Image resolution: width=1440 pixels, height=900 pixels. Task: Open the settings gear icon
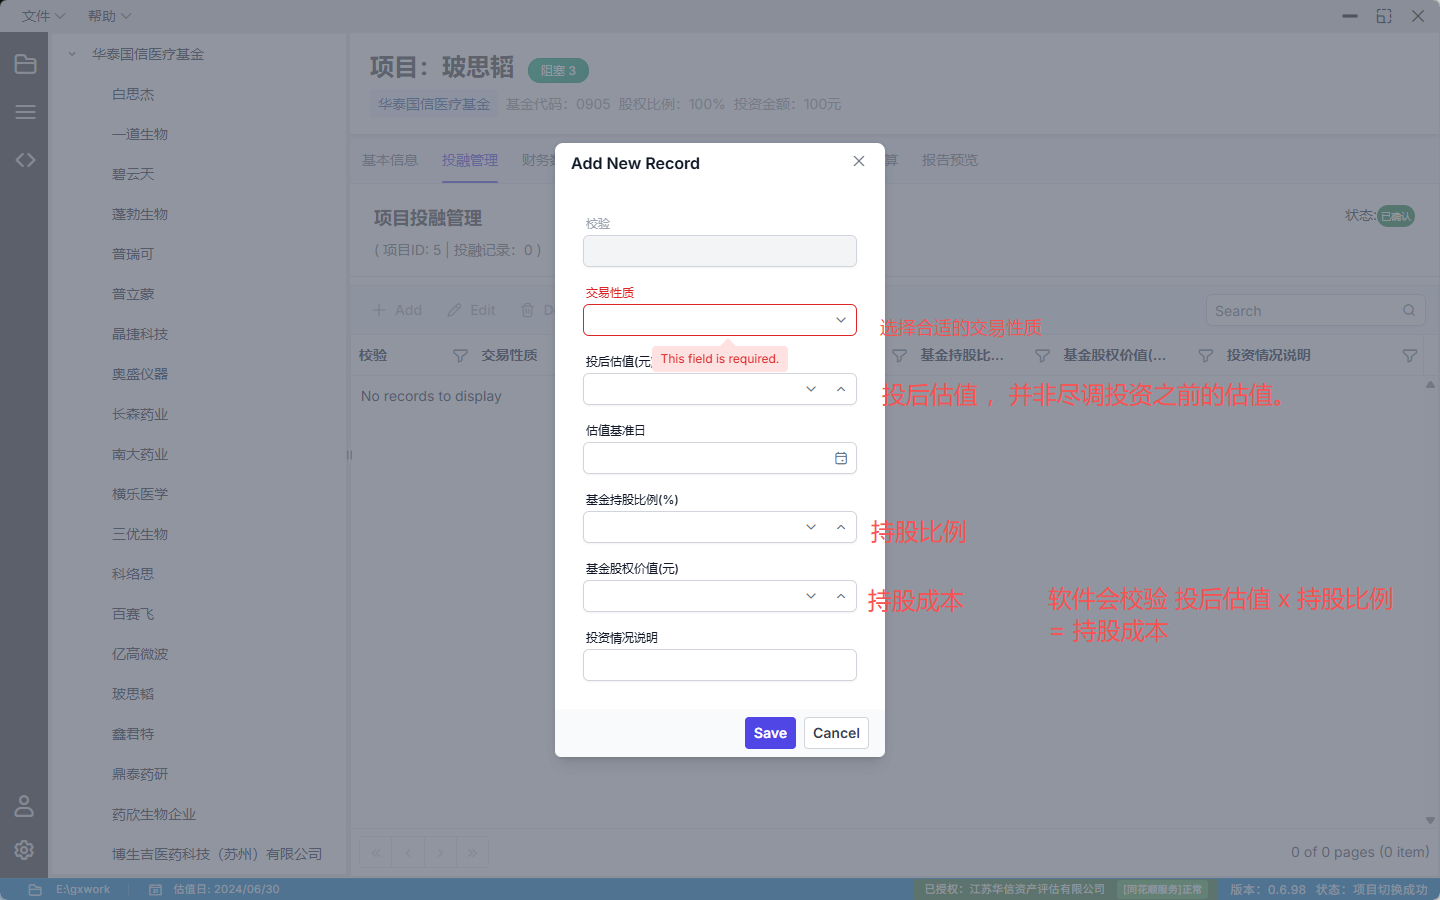click(x=24, y=849)
